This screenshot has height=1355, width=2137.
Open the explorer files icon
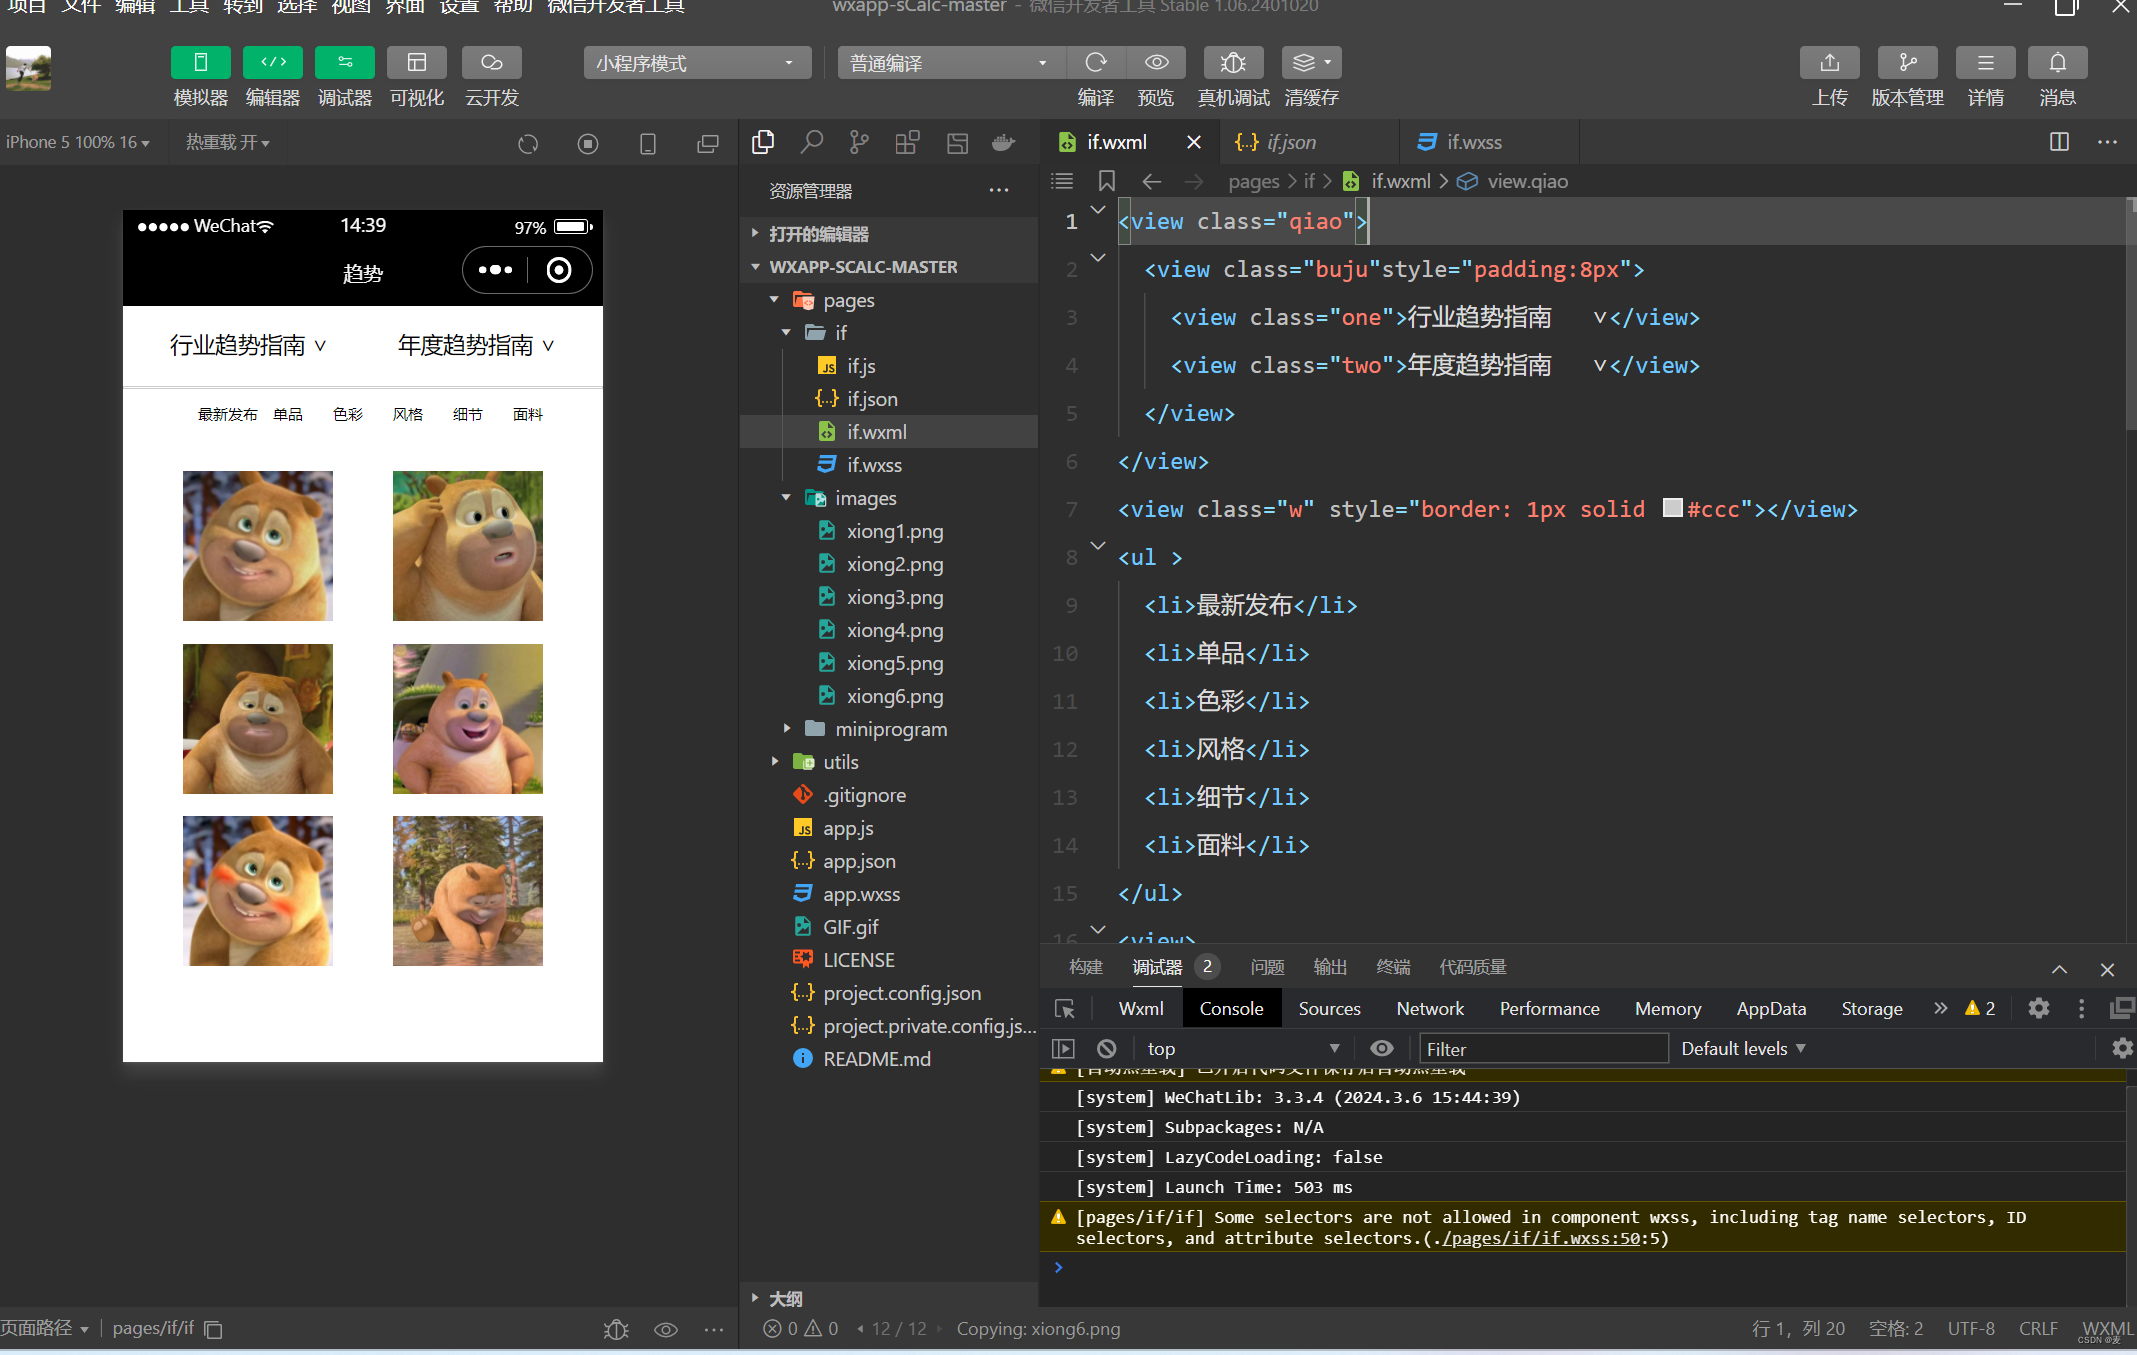pos(763,143)
